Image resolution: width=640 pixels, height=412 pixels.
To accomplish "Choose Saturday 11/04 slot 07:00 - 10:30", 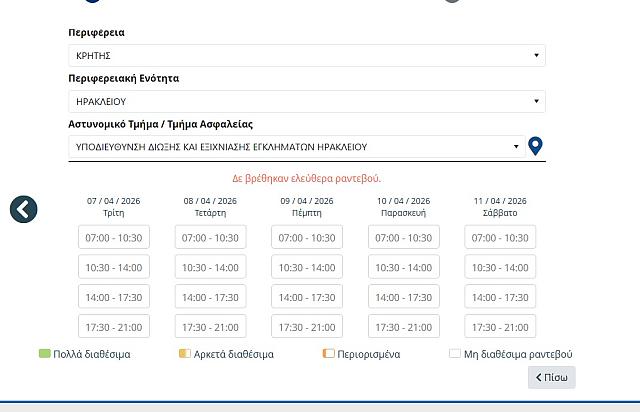I will 500,238.
